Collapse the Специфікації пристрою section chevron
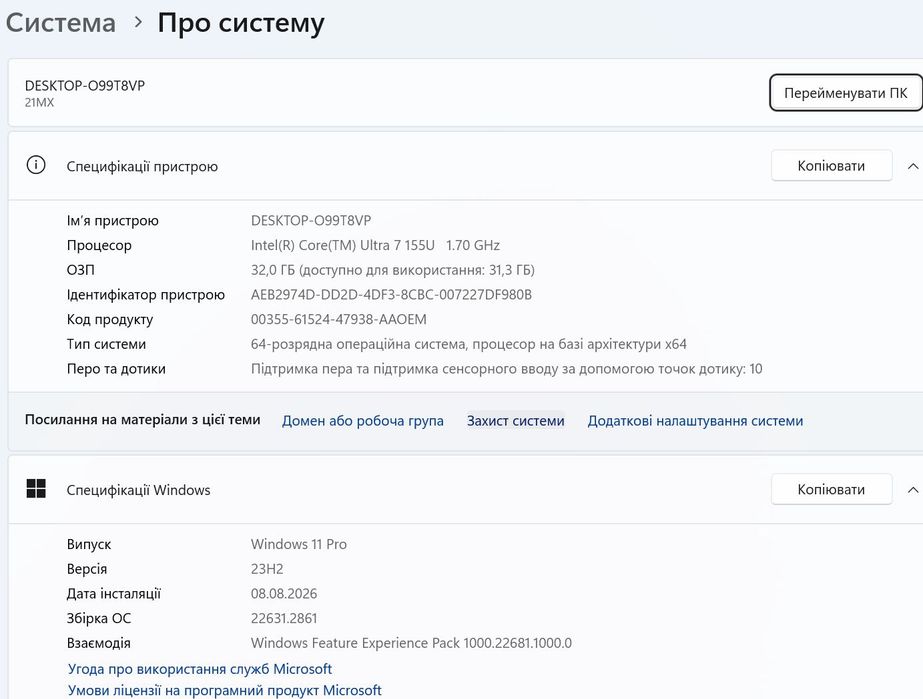923x699 pixels. [x=912, y=166]
